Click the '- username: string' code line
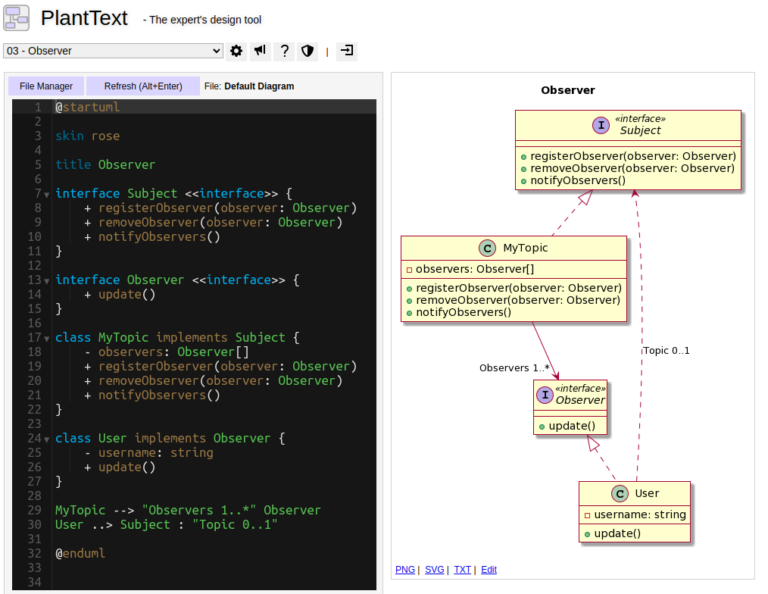This screenshot has height=594, width=768. click(149, 452)
